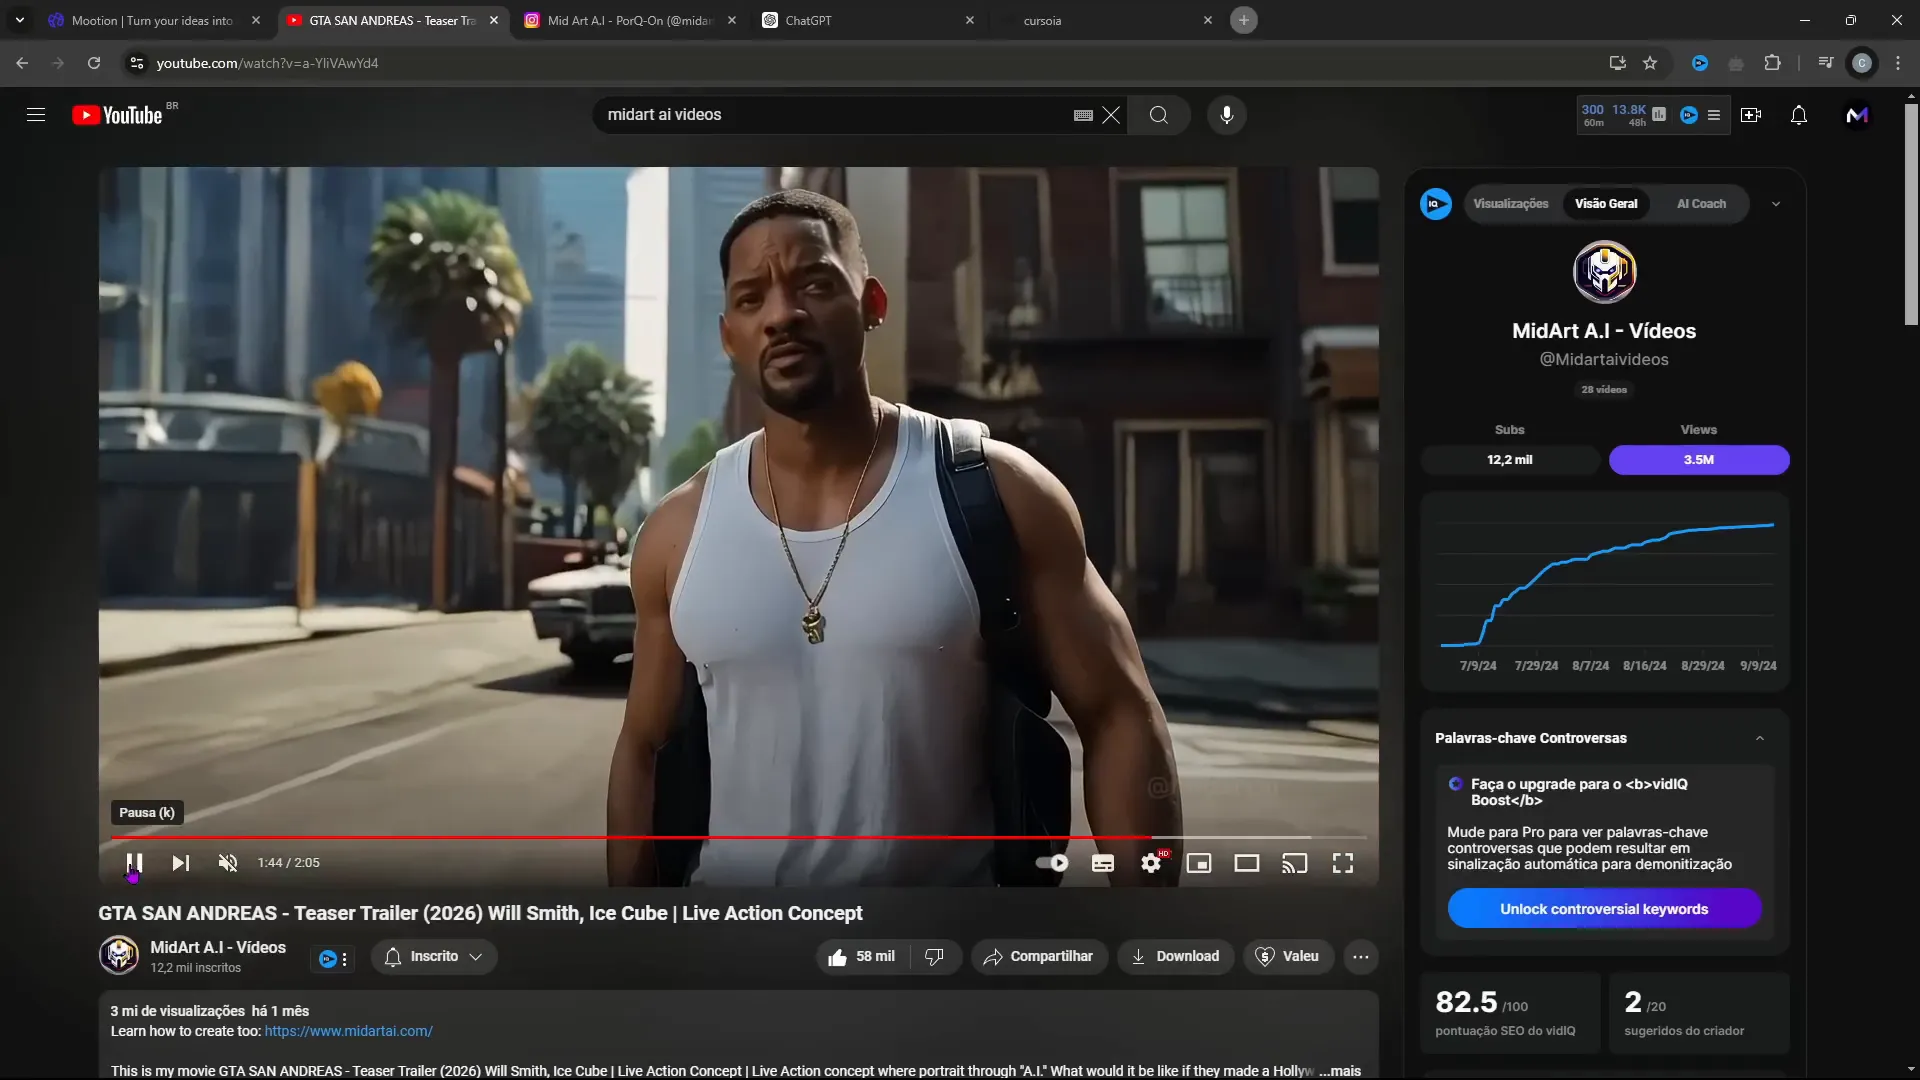The width and height of the screenshot is (1920, 1080).
Task: Switch to Mid Art A.I Instagram tab
Action: click(630, 20)
